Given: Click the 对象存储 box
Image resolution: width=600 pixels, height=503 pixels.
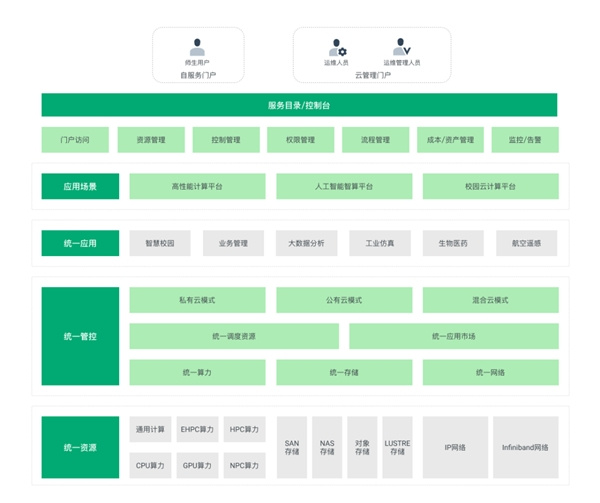Looking at the screenshot, I should [x=362, y=447].
